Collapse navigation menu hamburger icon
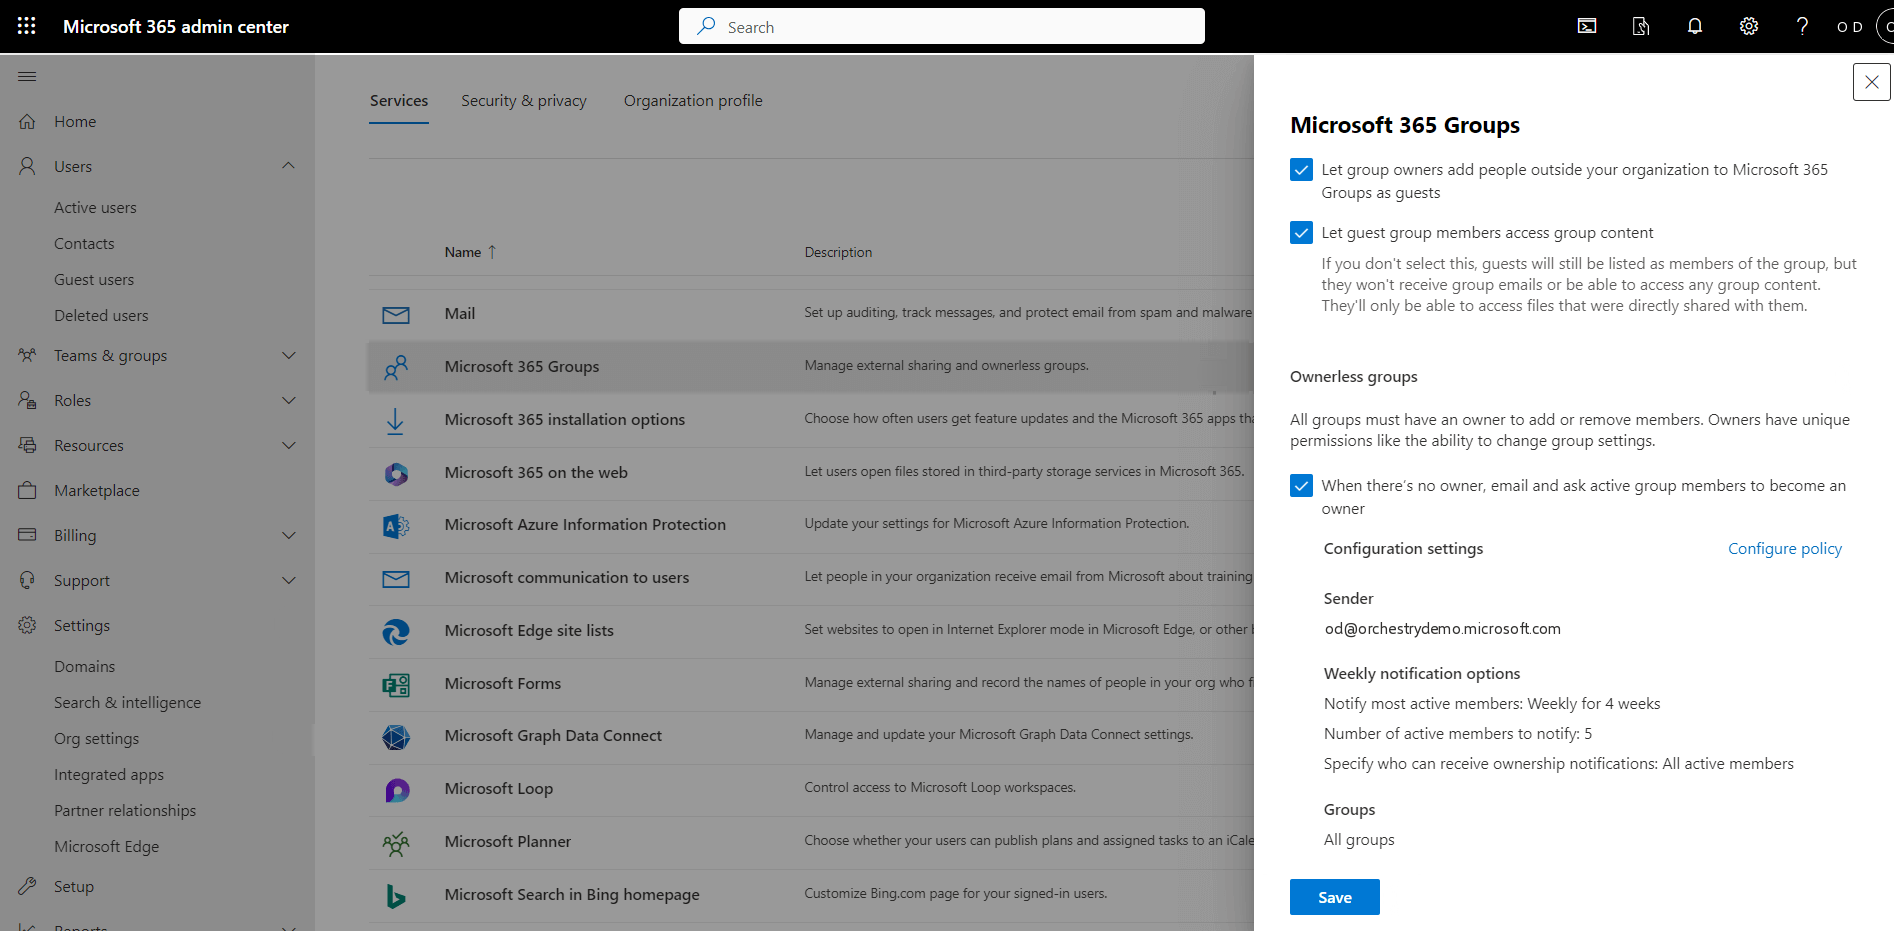 [27, 77]
